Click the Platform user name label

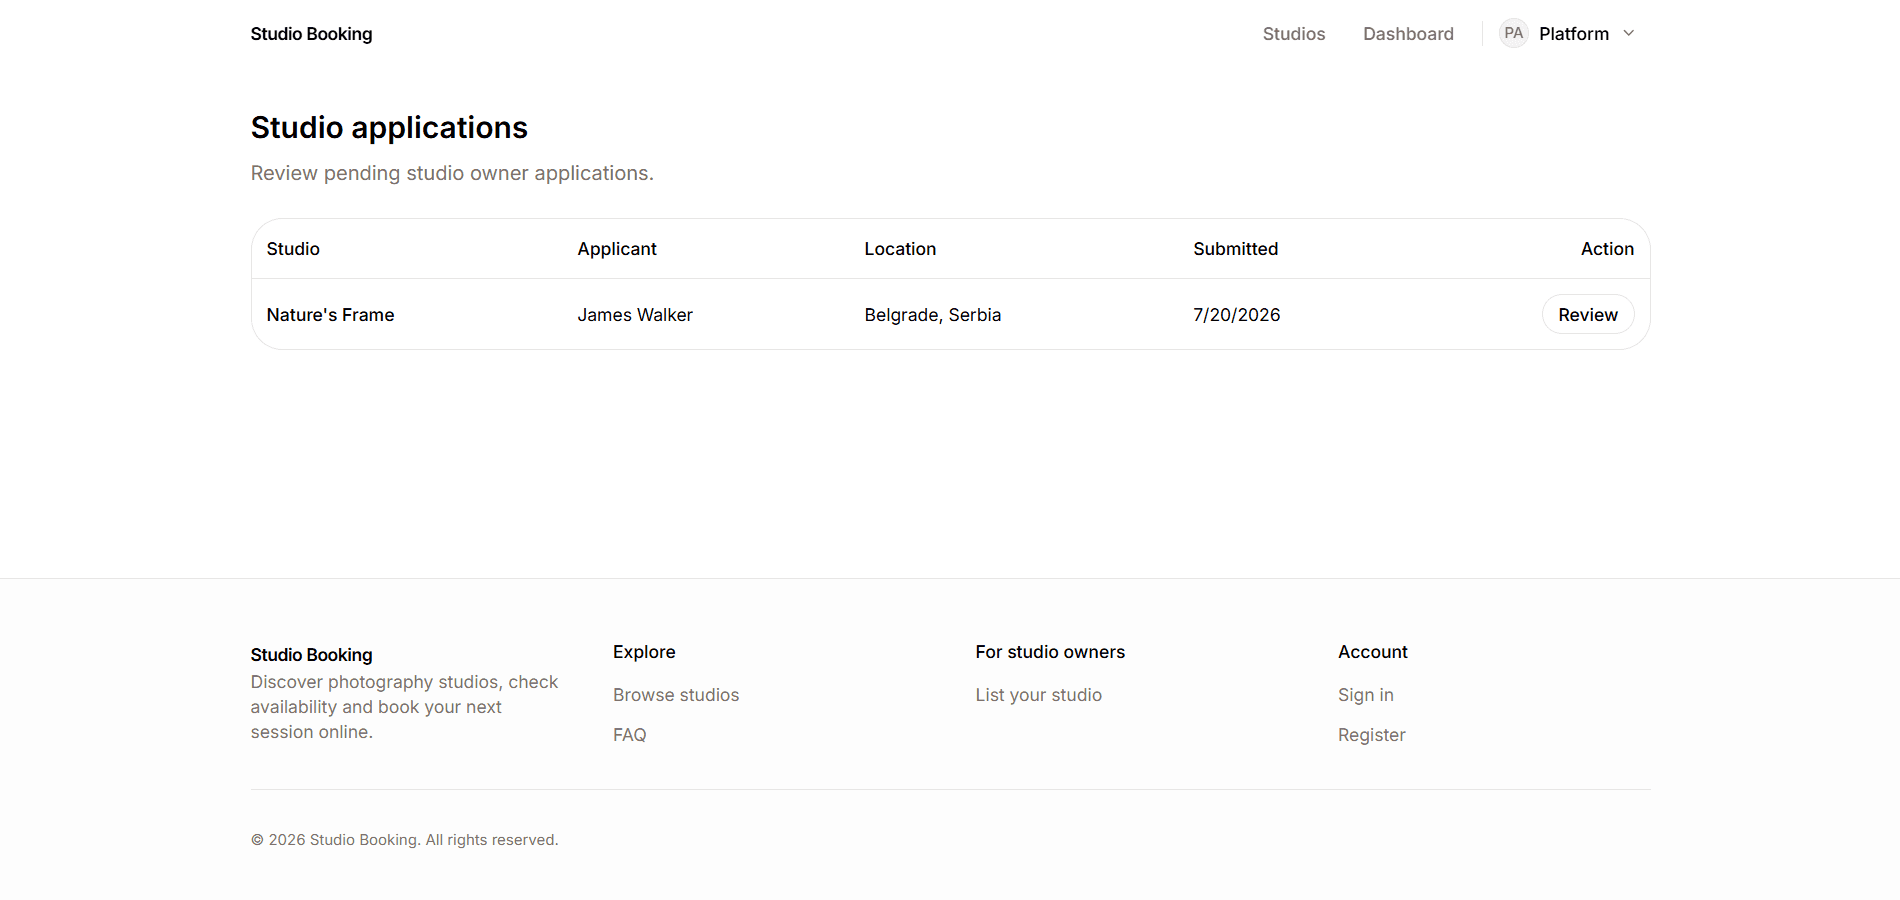(1573, 34)
